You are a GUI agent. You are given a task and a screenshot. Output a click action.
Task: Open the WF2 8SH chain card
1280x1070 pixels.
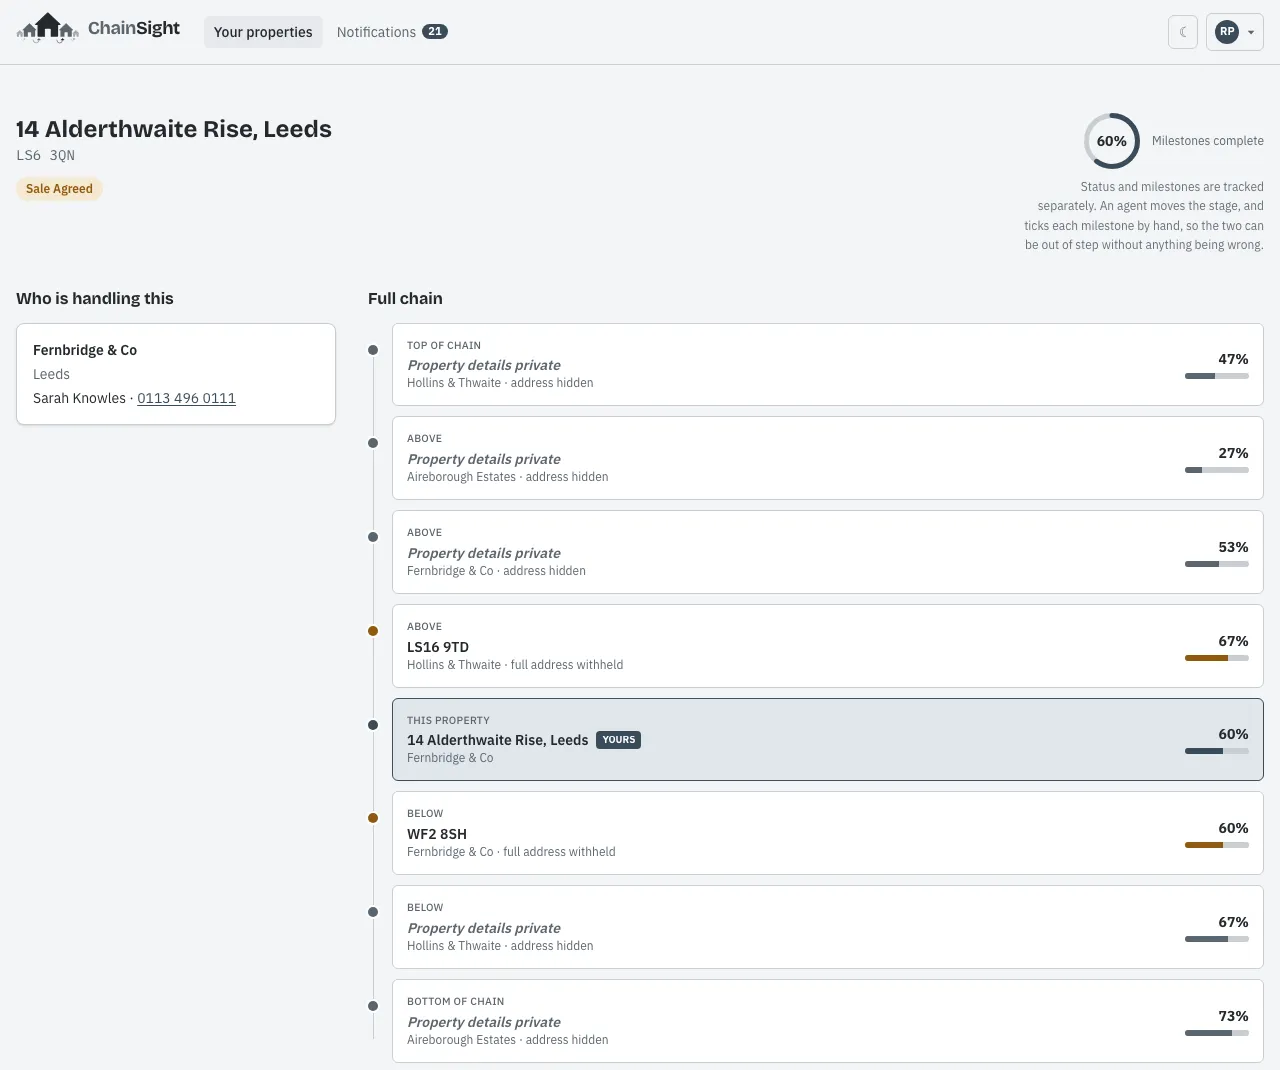click(x=828, y=833)
